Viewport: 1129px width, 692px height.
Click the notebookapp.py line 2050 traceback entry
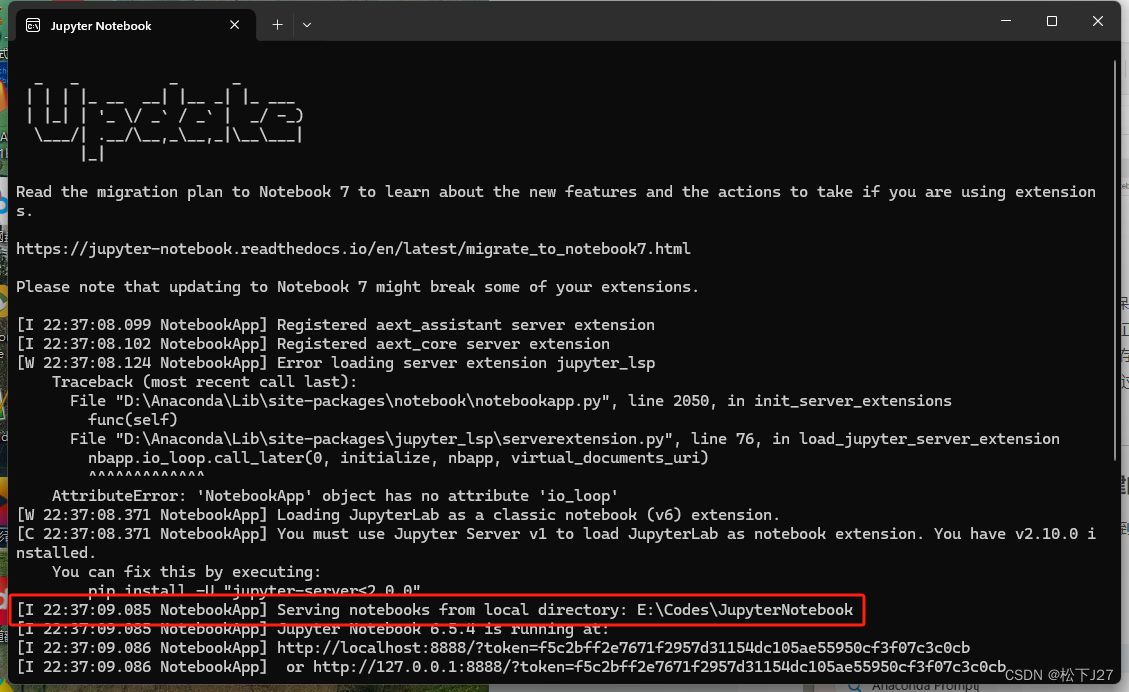pos(510,401)
